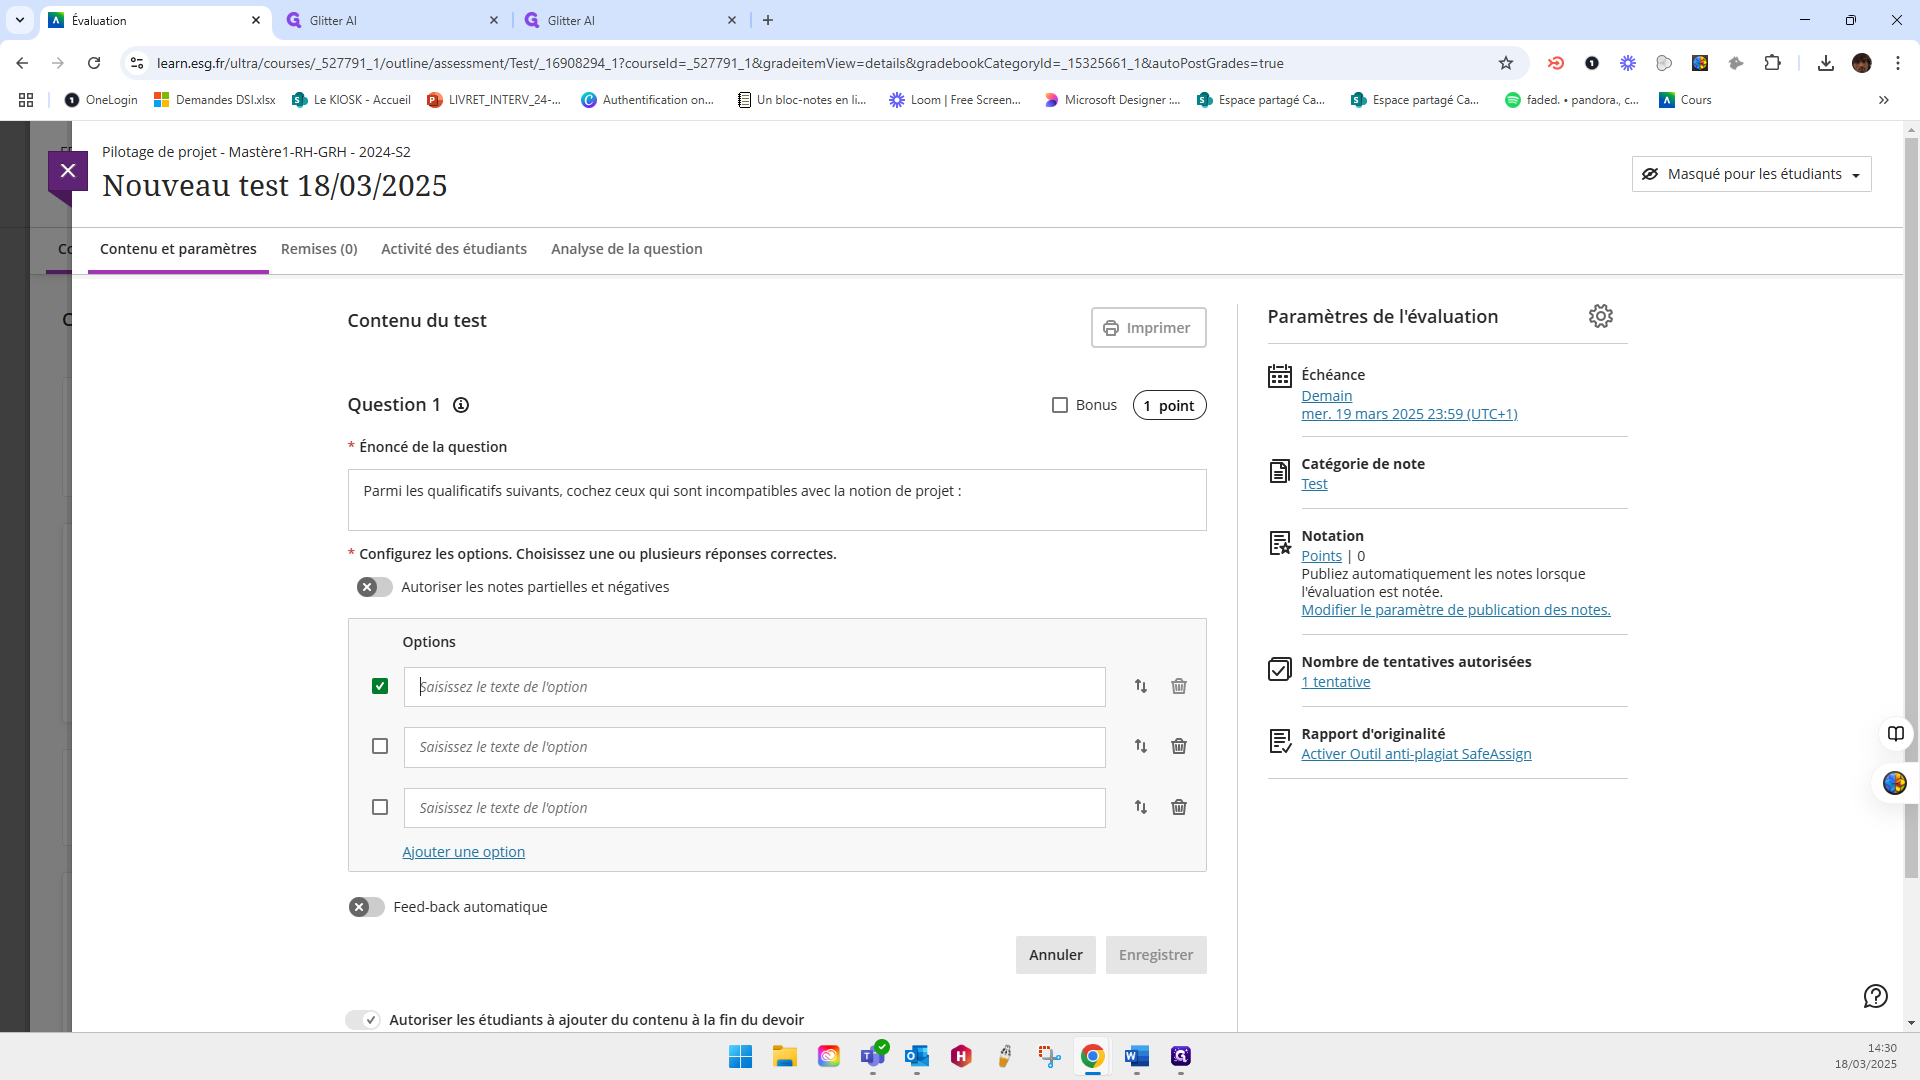Open the book icon on the right edge
Screen dimensions: 1920x1080
point(1896,734)
